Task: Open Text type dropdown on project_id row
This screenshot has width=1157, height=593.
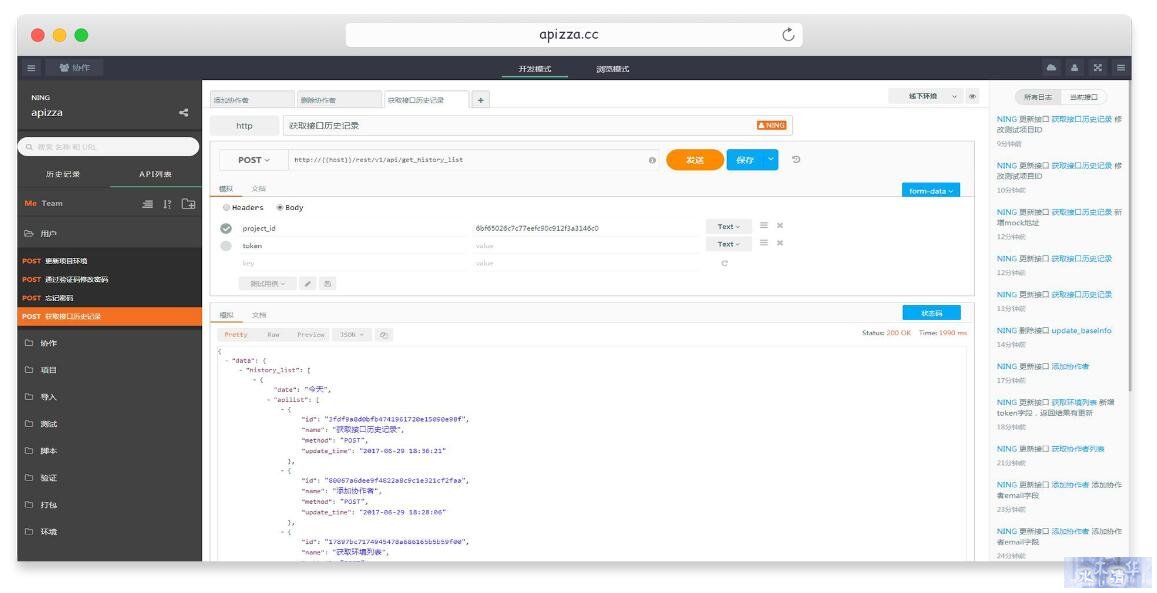Action: pos(728,227)
